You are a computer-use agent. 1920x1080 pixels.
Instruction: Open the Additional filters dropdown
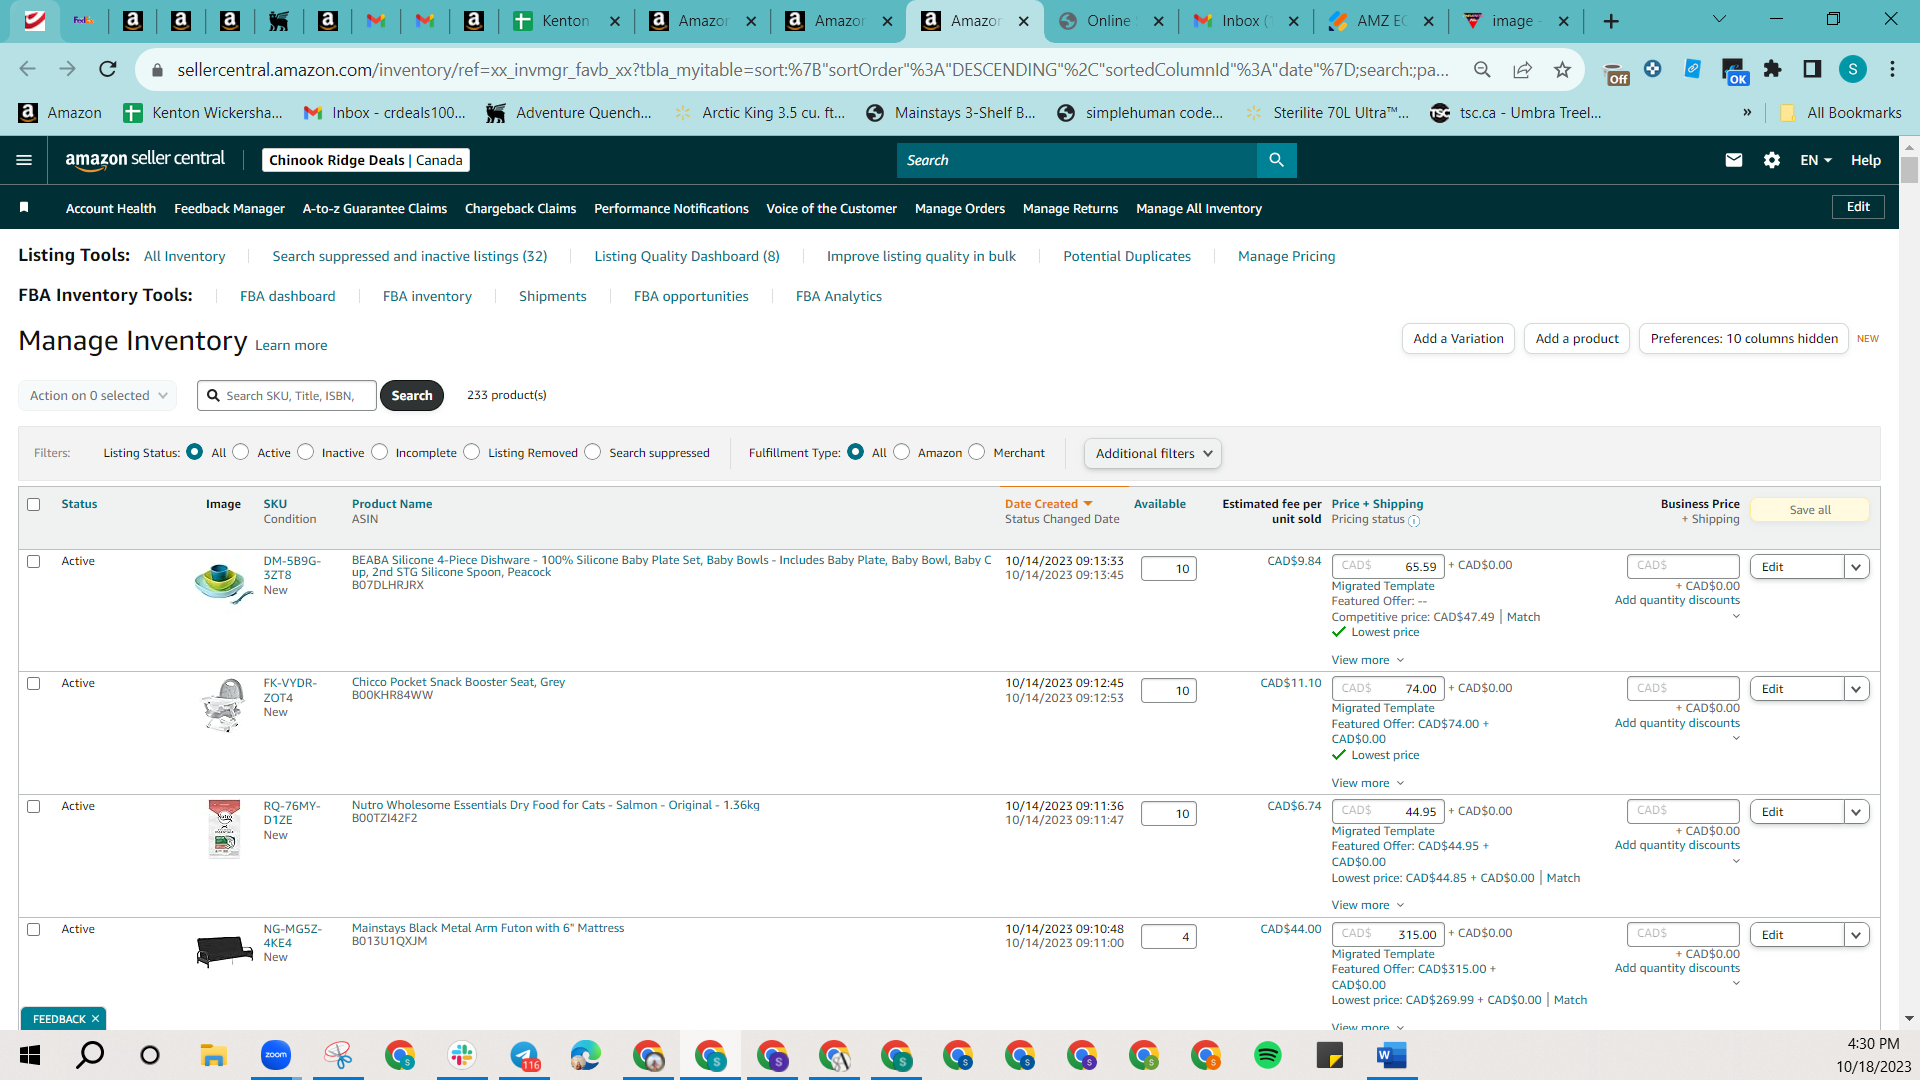1152,453
